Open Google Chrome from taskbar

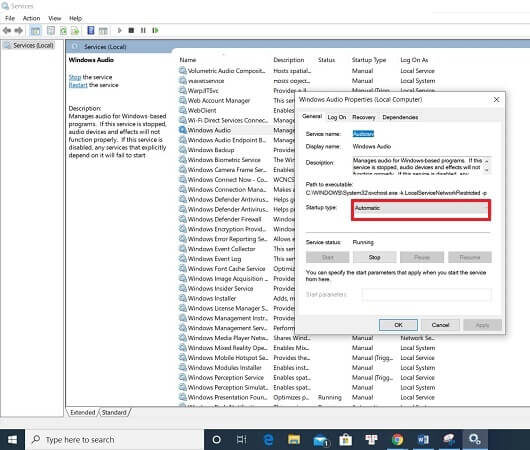click(x=397, y=440)
